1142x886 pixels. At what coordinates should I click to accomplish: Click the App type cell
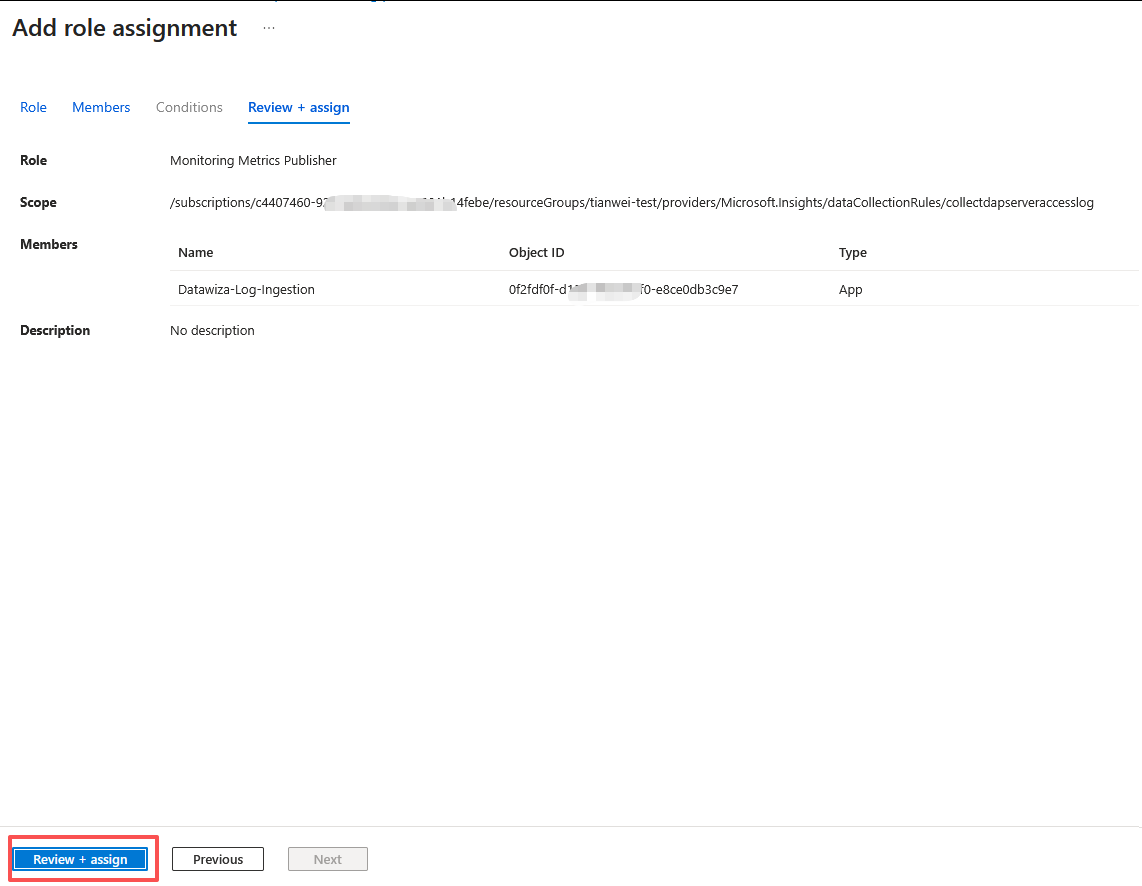point(850,290)
